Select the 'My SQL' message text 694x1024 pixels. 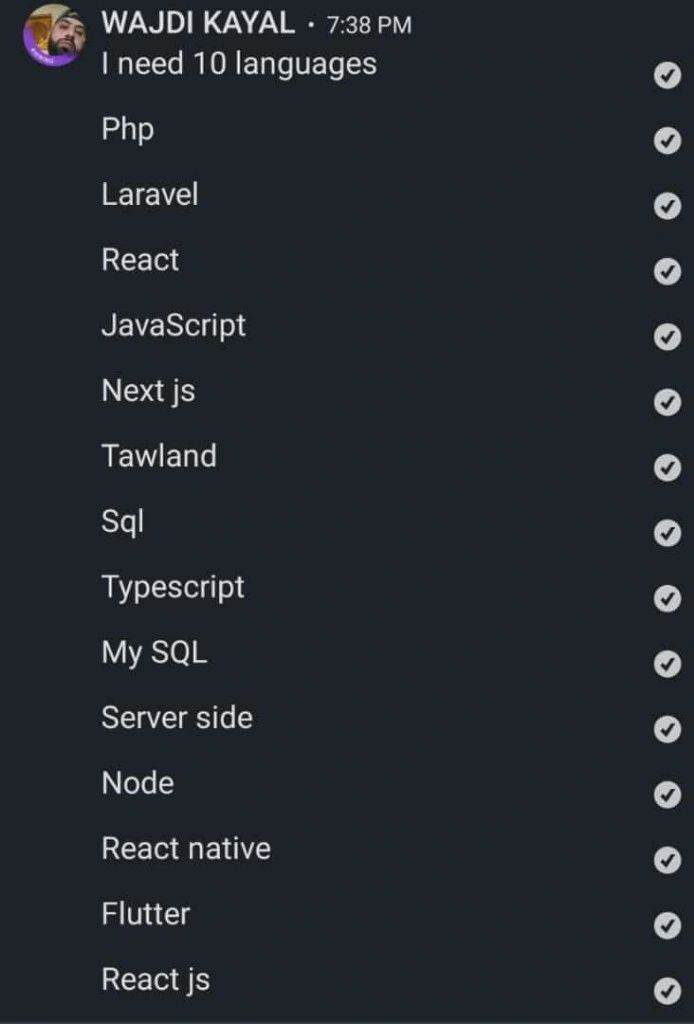point(154,653)
